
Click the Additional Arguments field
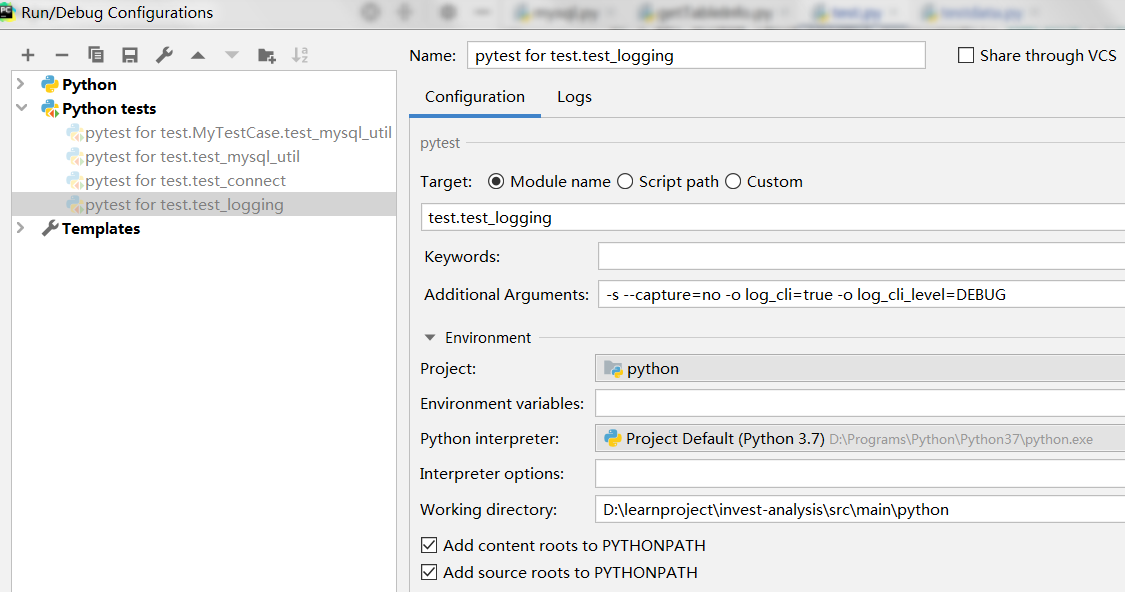coord(861,294)
